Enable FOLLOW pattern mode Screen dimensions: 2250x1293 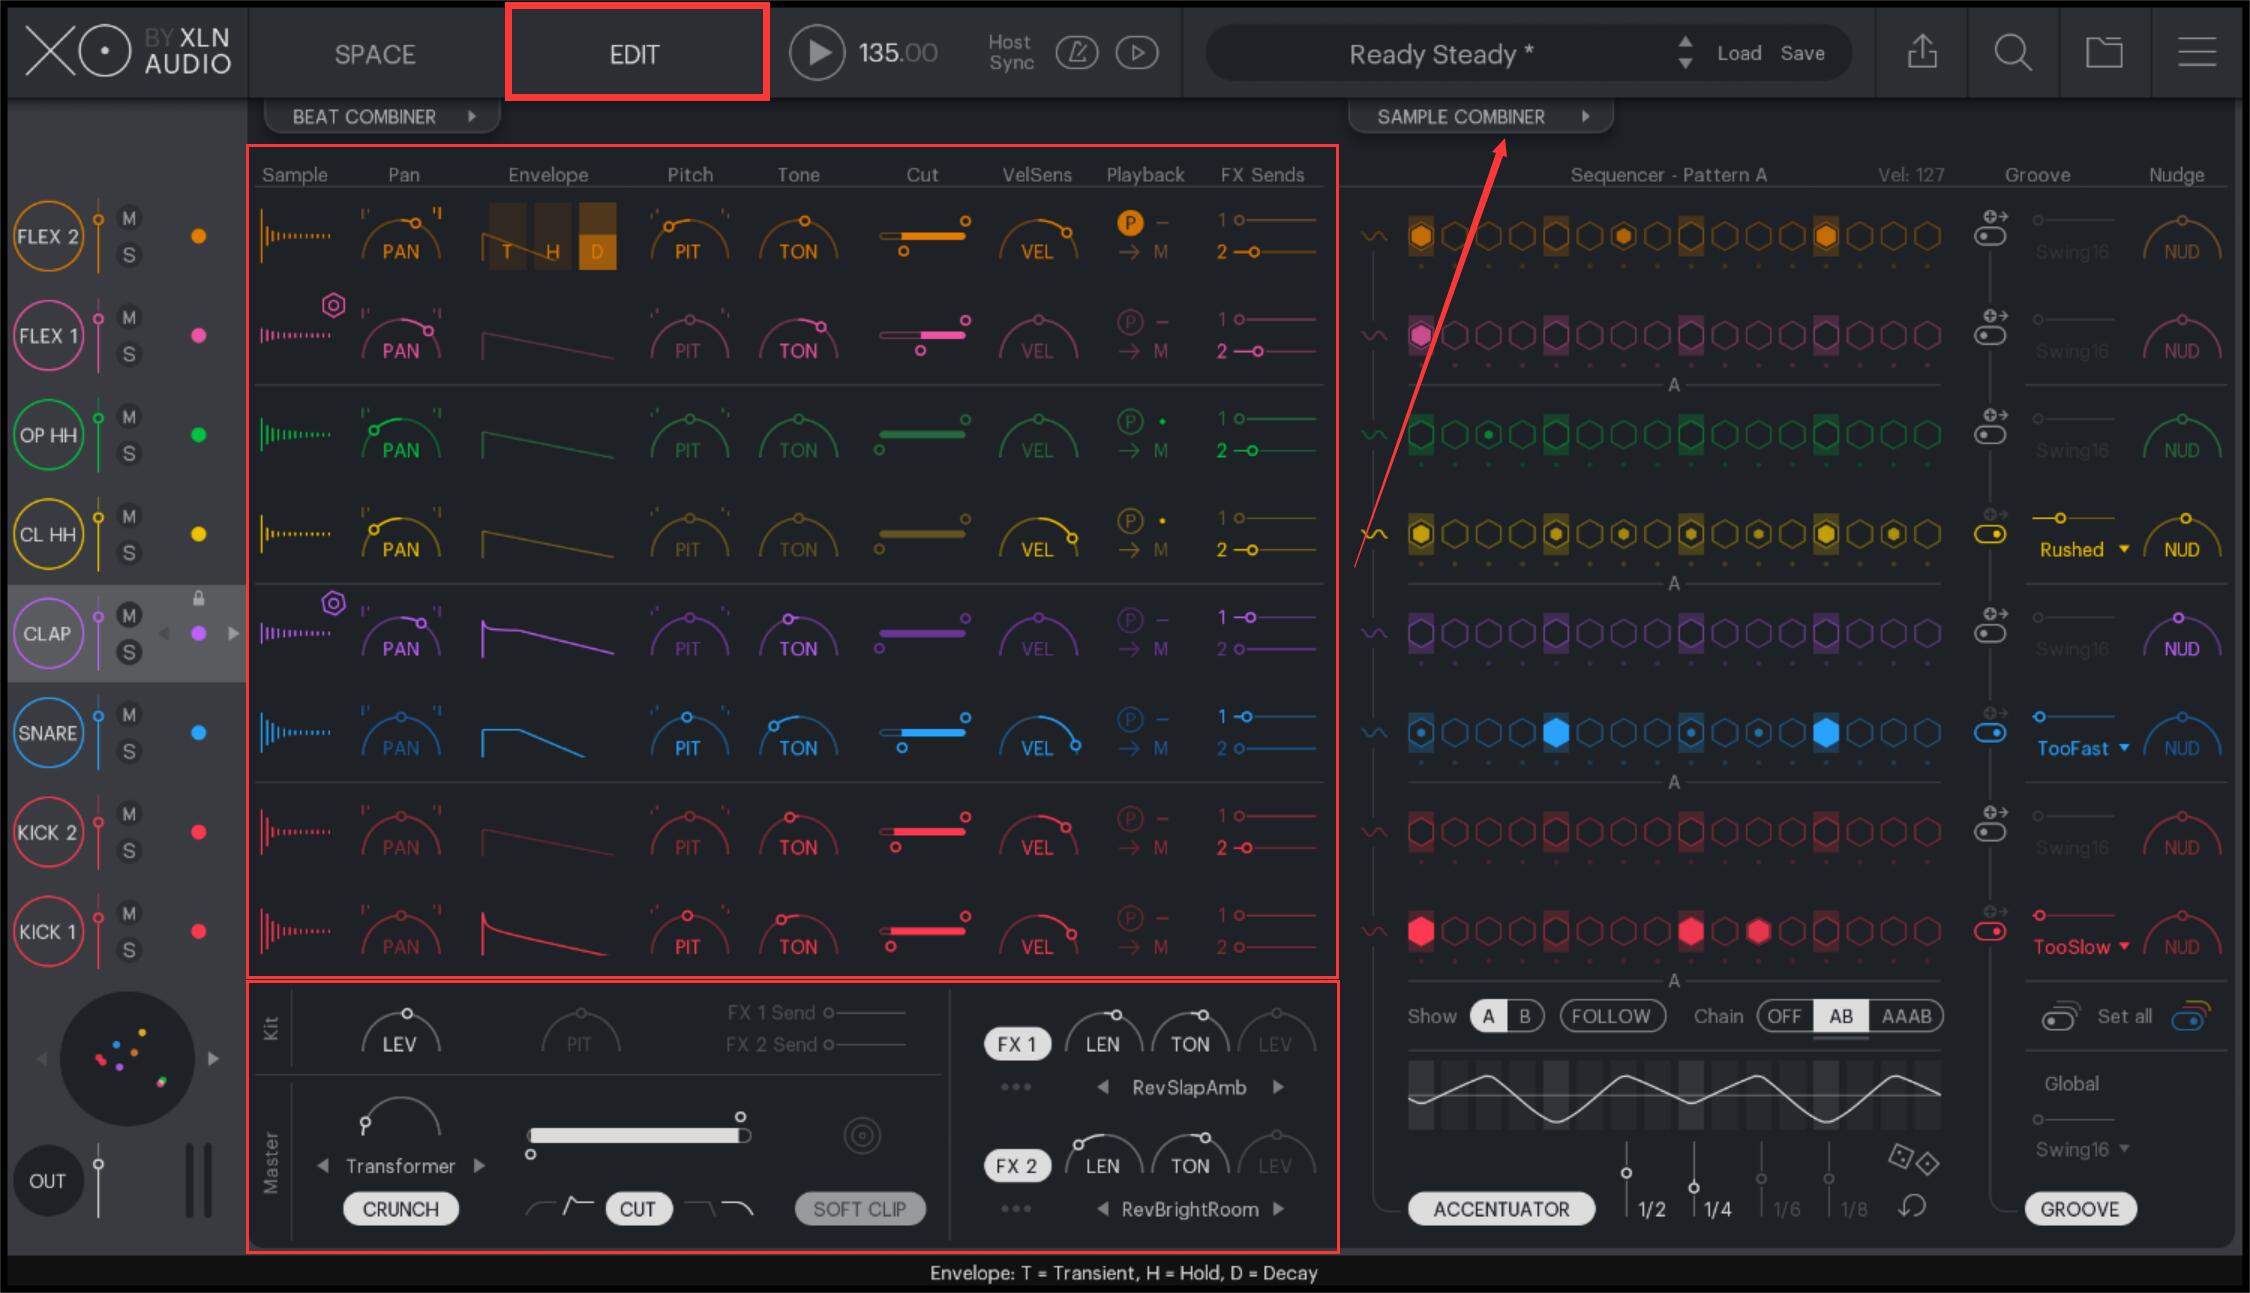[1611, 1016]
